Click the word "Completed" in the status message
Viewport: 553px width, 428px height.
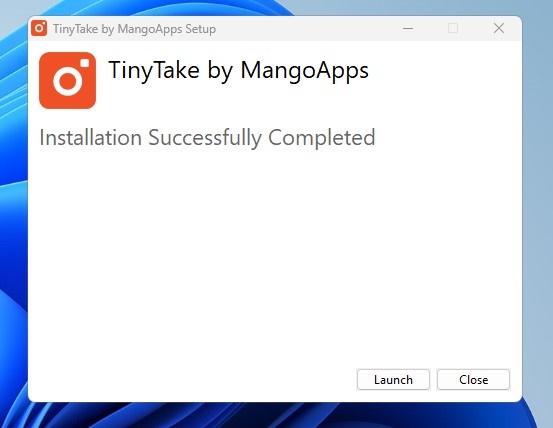click(x=322, y=138)
